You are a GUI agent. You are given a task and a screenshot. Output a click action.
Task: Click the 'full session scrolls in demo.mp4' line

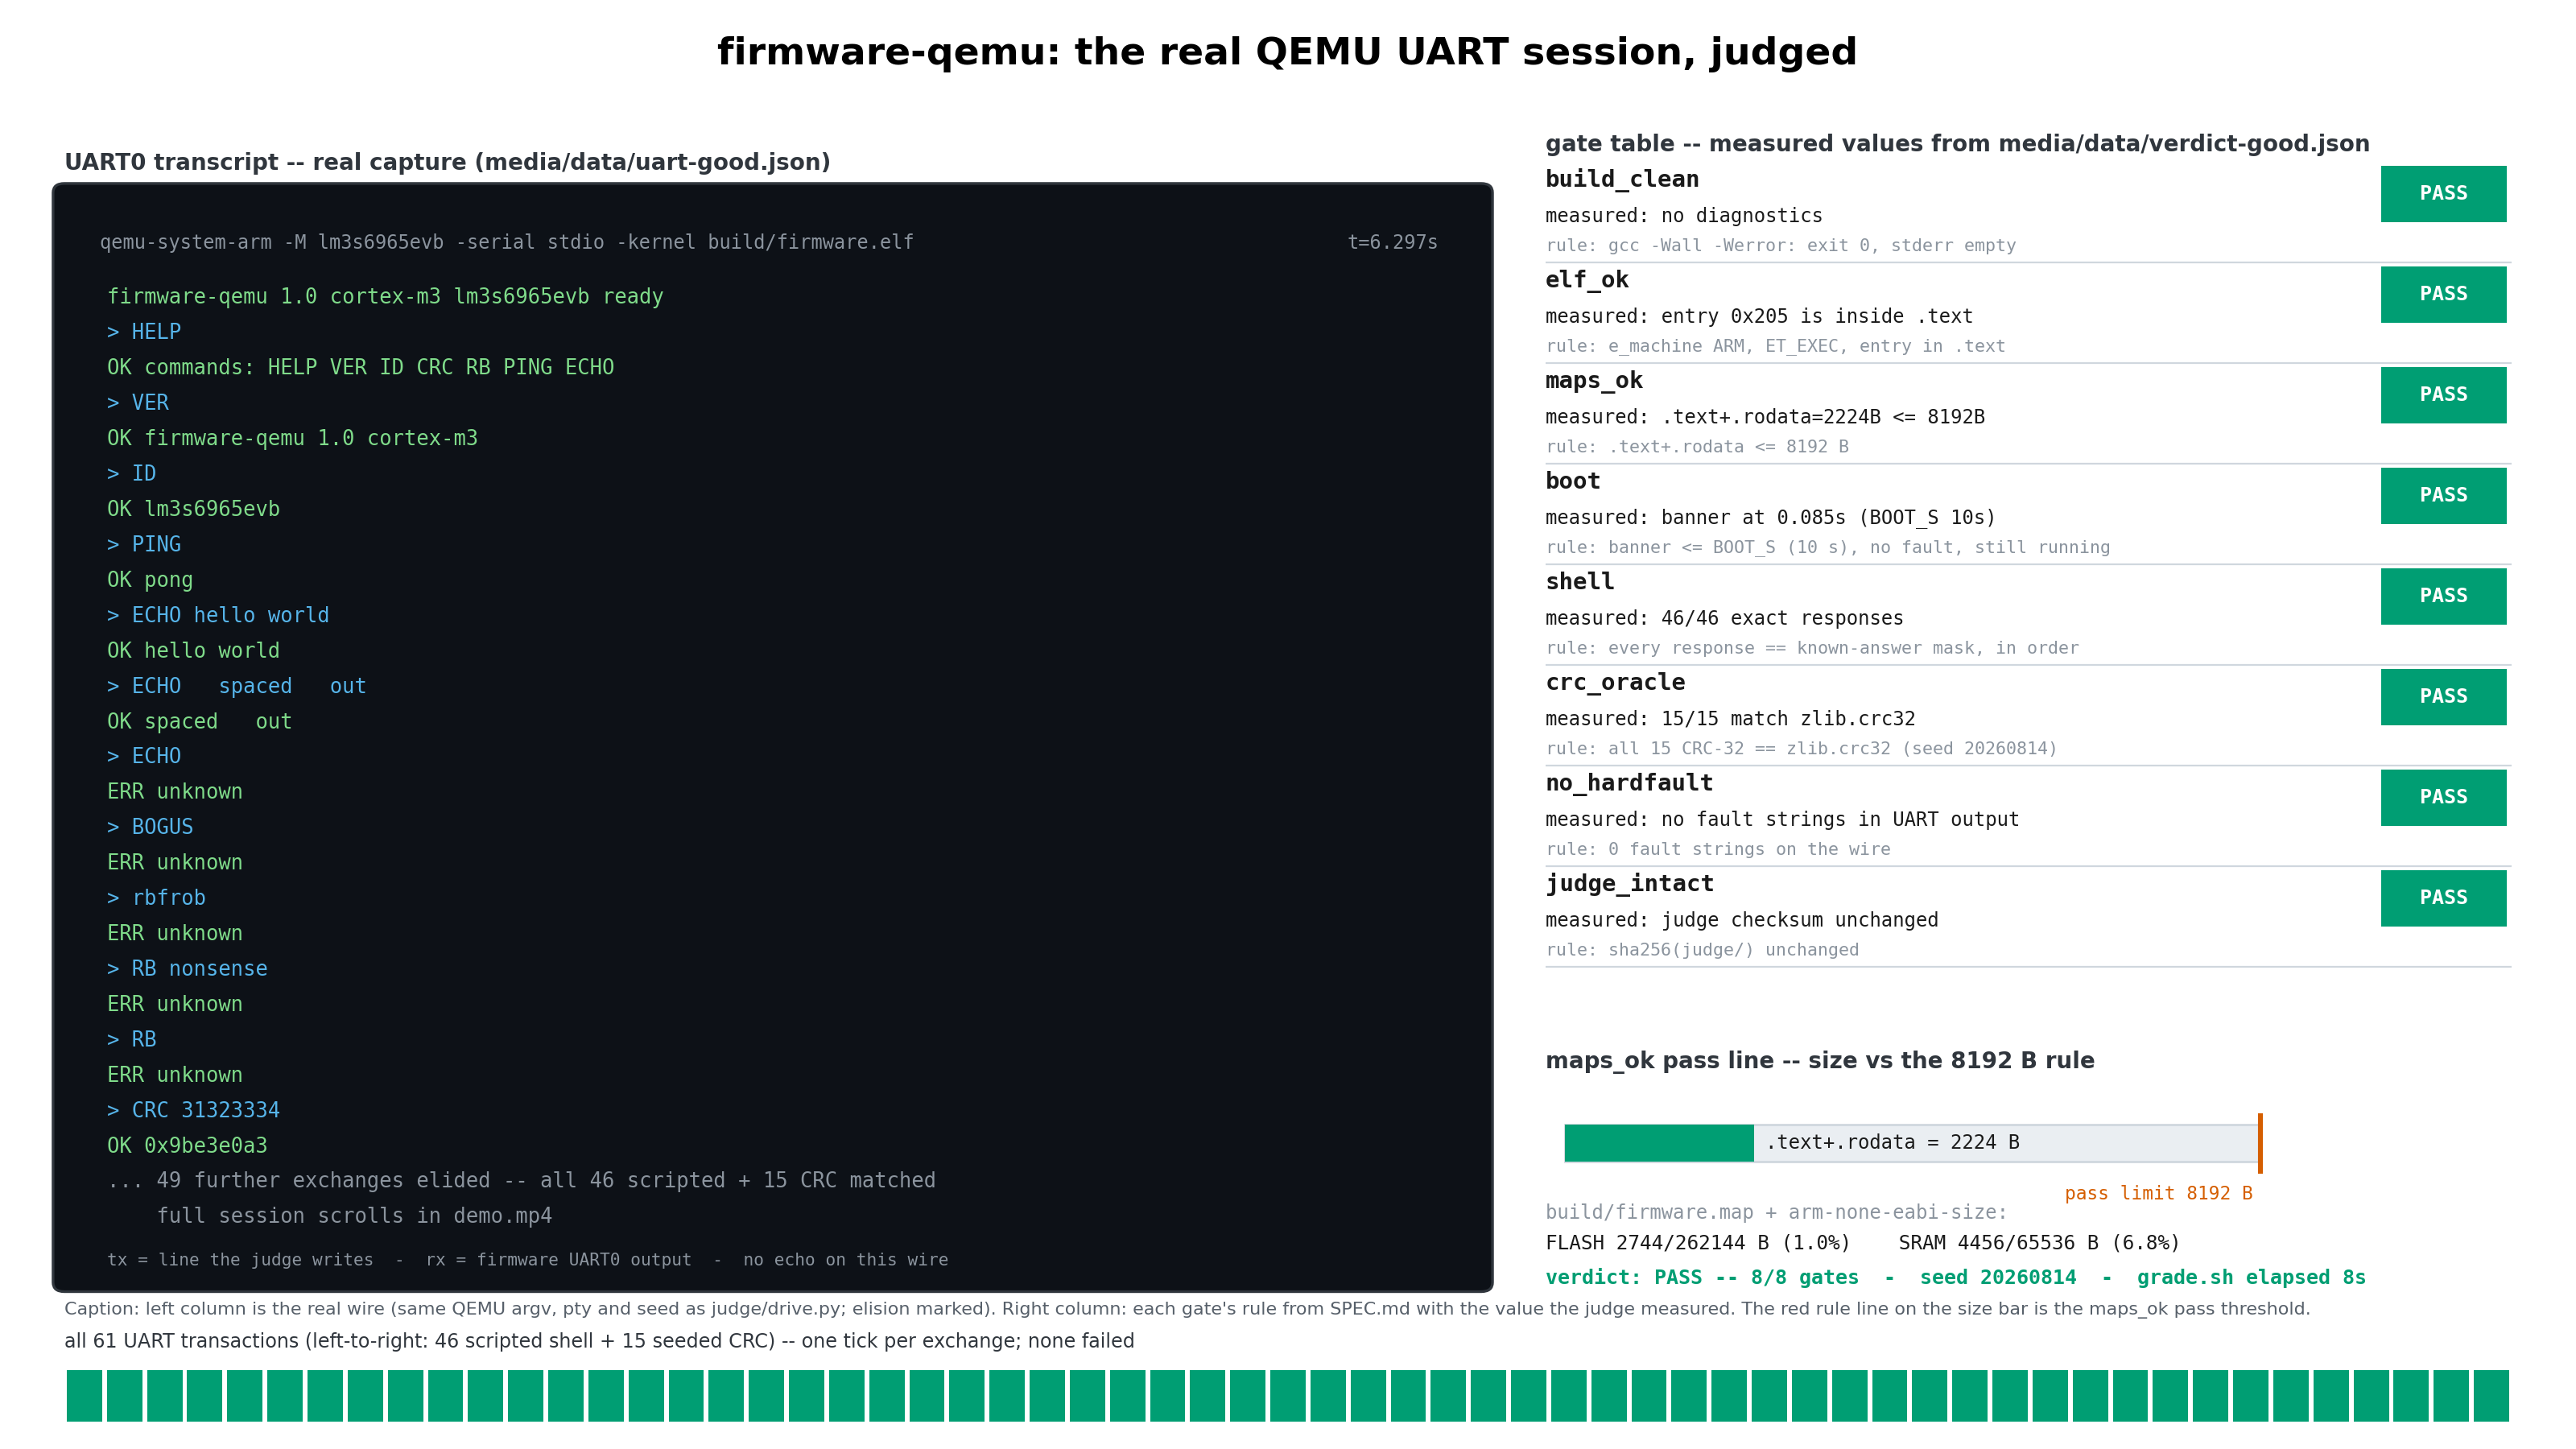pos(354,1216)
